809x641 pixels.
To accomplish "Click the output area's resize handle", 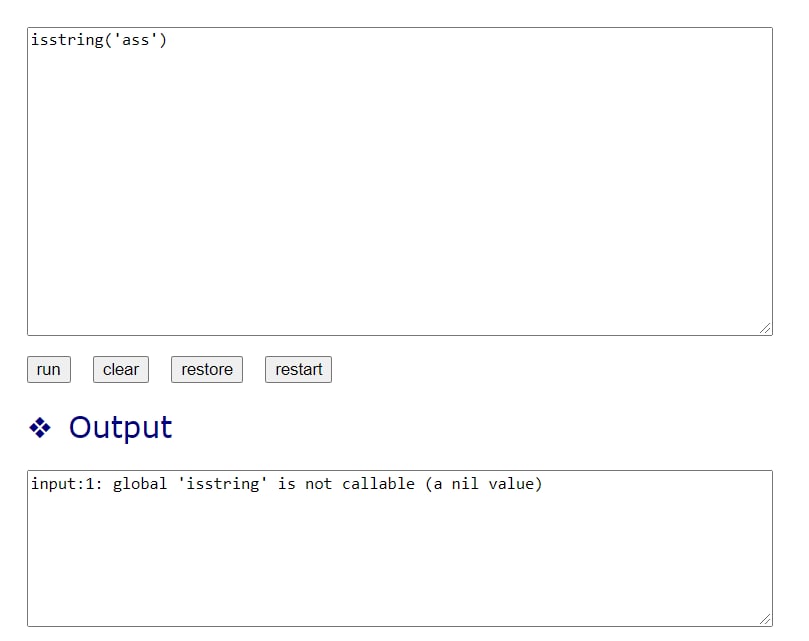I will click(766, 620).
